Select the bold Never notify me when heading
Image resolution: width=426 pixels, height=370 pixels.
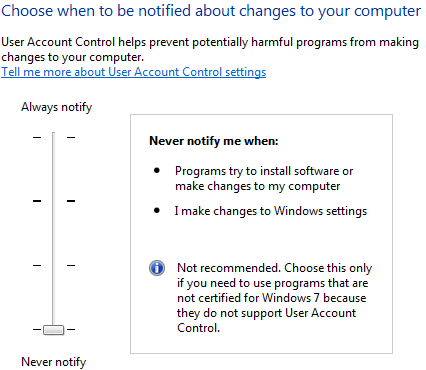pos(214,141)
